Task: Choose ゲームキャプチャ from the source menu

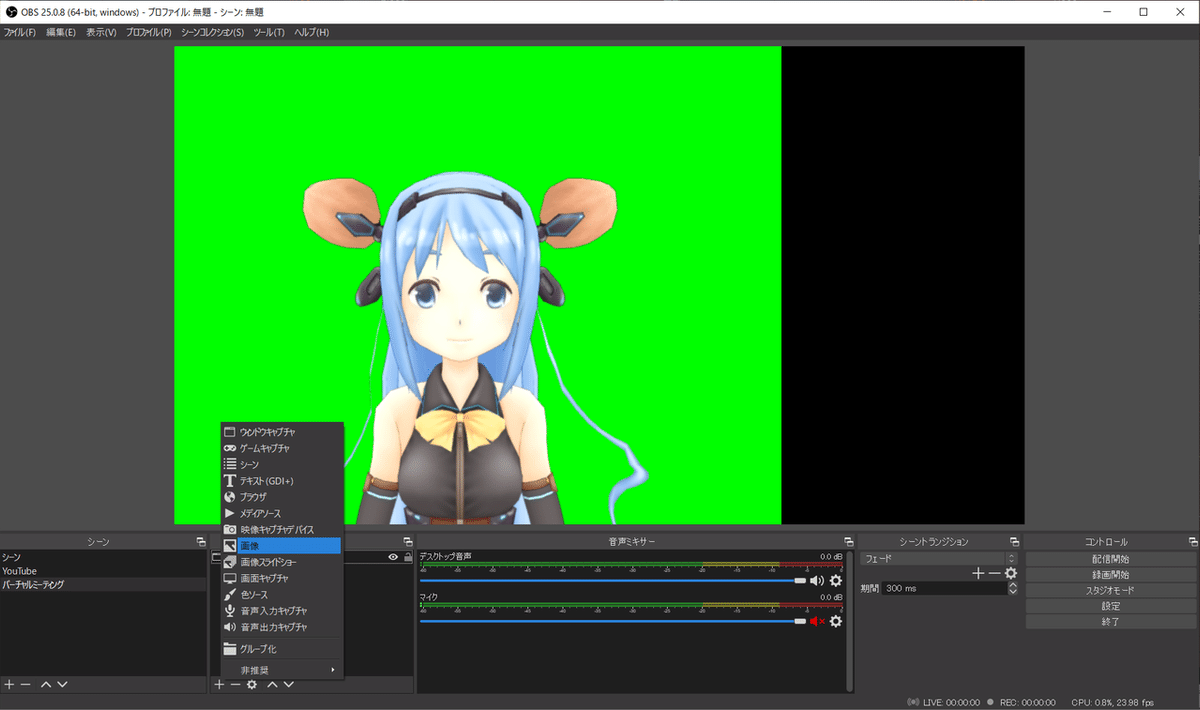Action: [281, 448]
